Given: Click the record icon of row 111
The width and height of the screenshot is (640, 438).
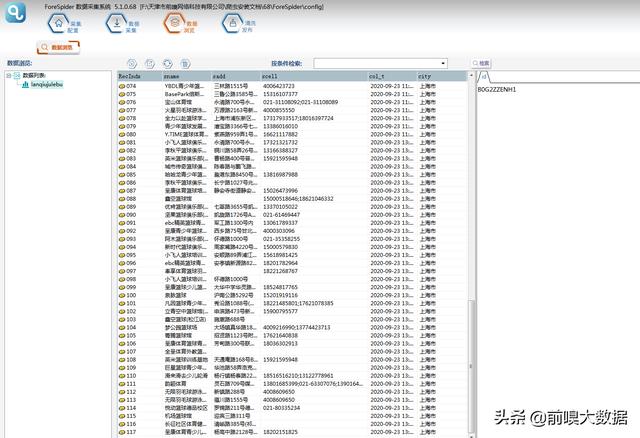Looking at the screenshot, I should (122, 384).
